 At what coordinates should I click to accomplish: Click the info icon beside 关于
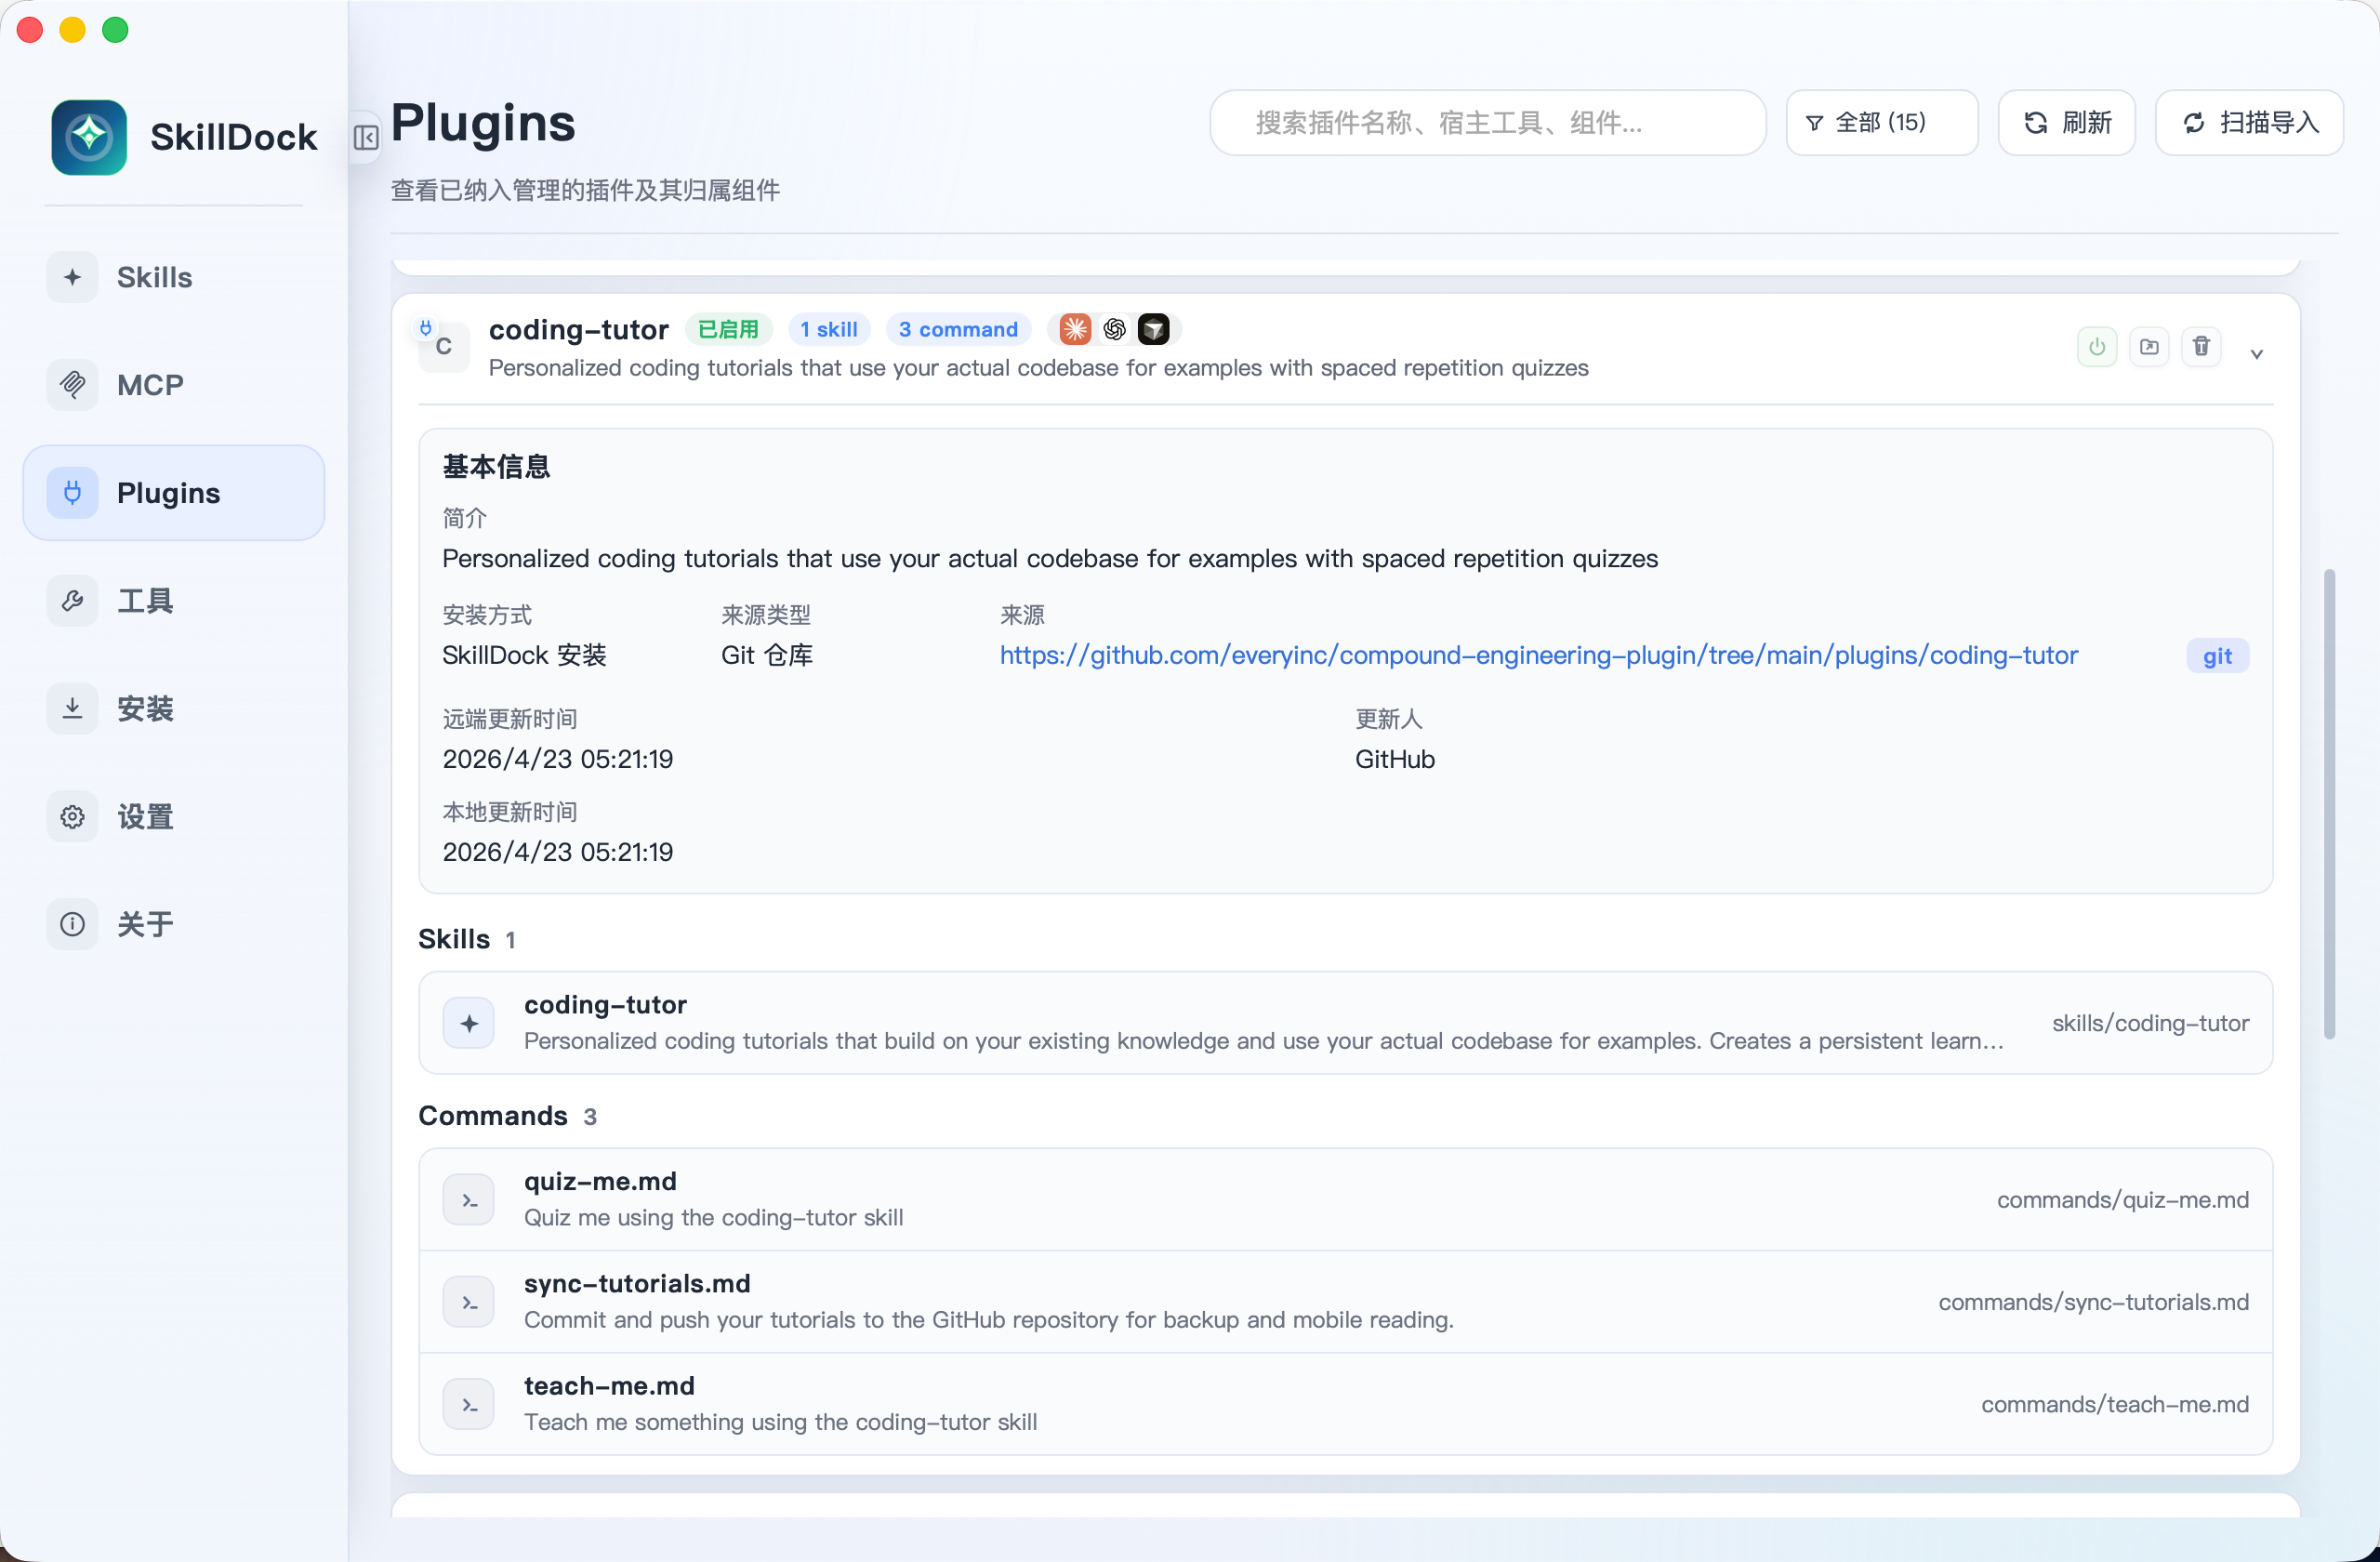pyautogui.click(x=72, y=924)
